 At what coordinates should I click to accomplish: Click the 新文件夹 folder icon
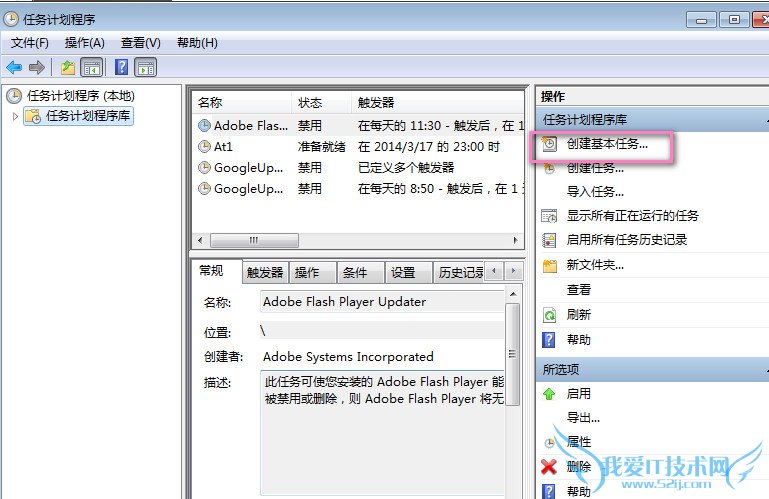pos(550,265)
